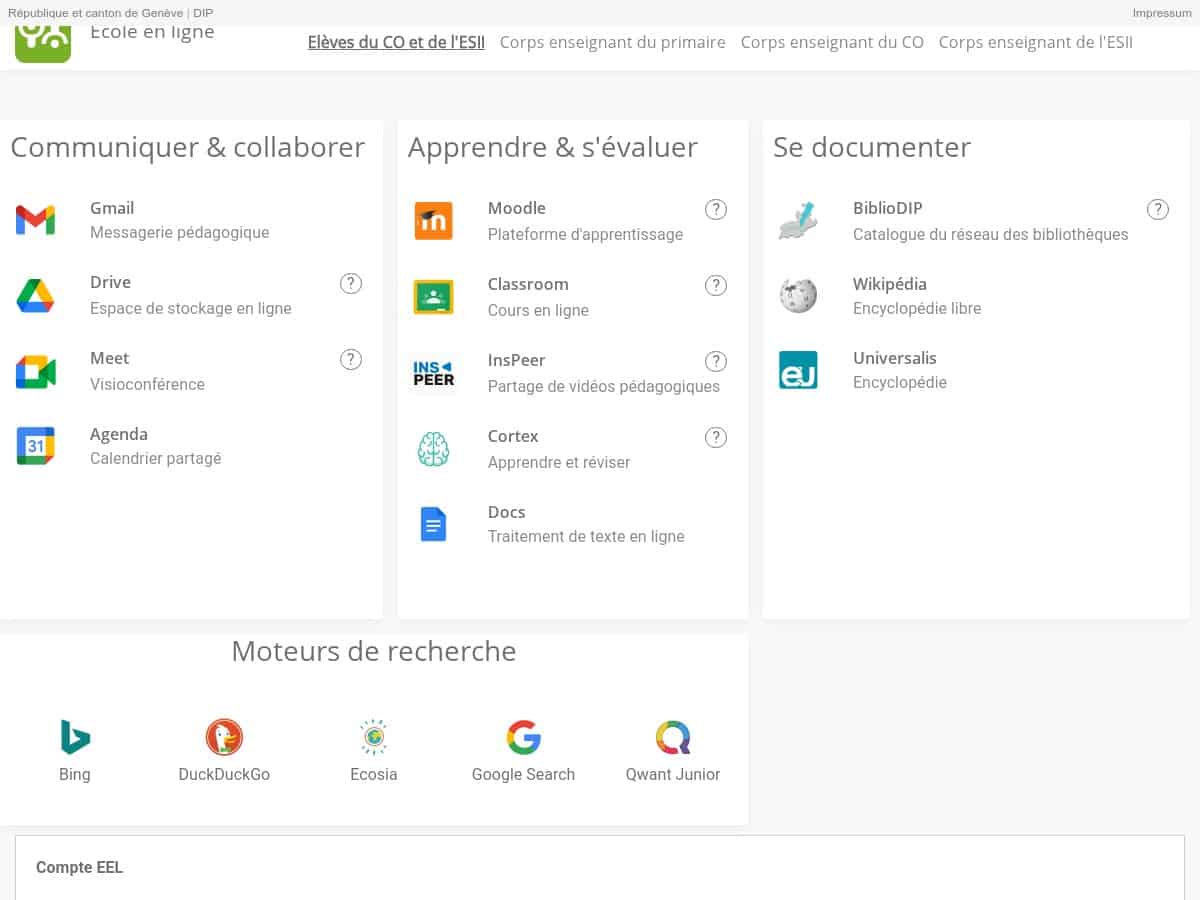This screenshot has width=1200, height=900.
Task: Click the Universalis eU icon
Action: click(798, 370)
